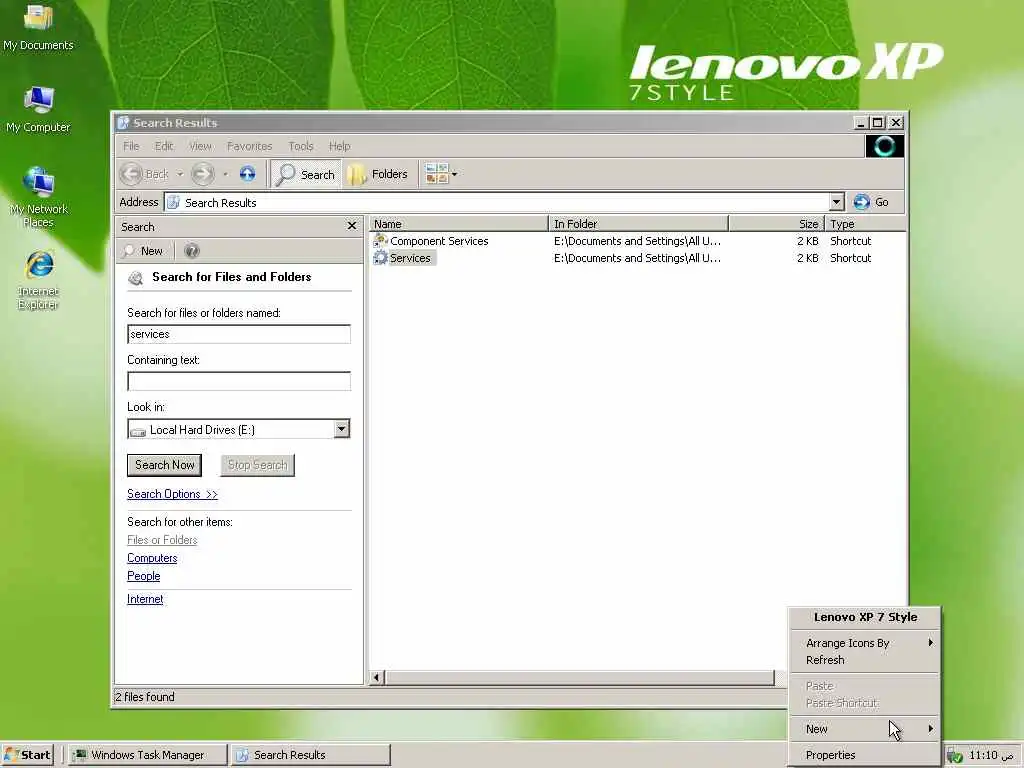
Task: Click the search assistant help icon
Action: click(191, 251)
